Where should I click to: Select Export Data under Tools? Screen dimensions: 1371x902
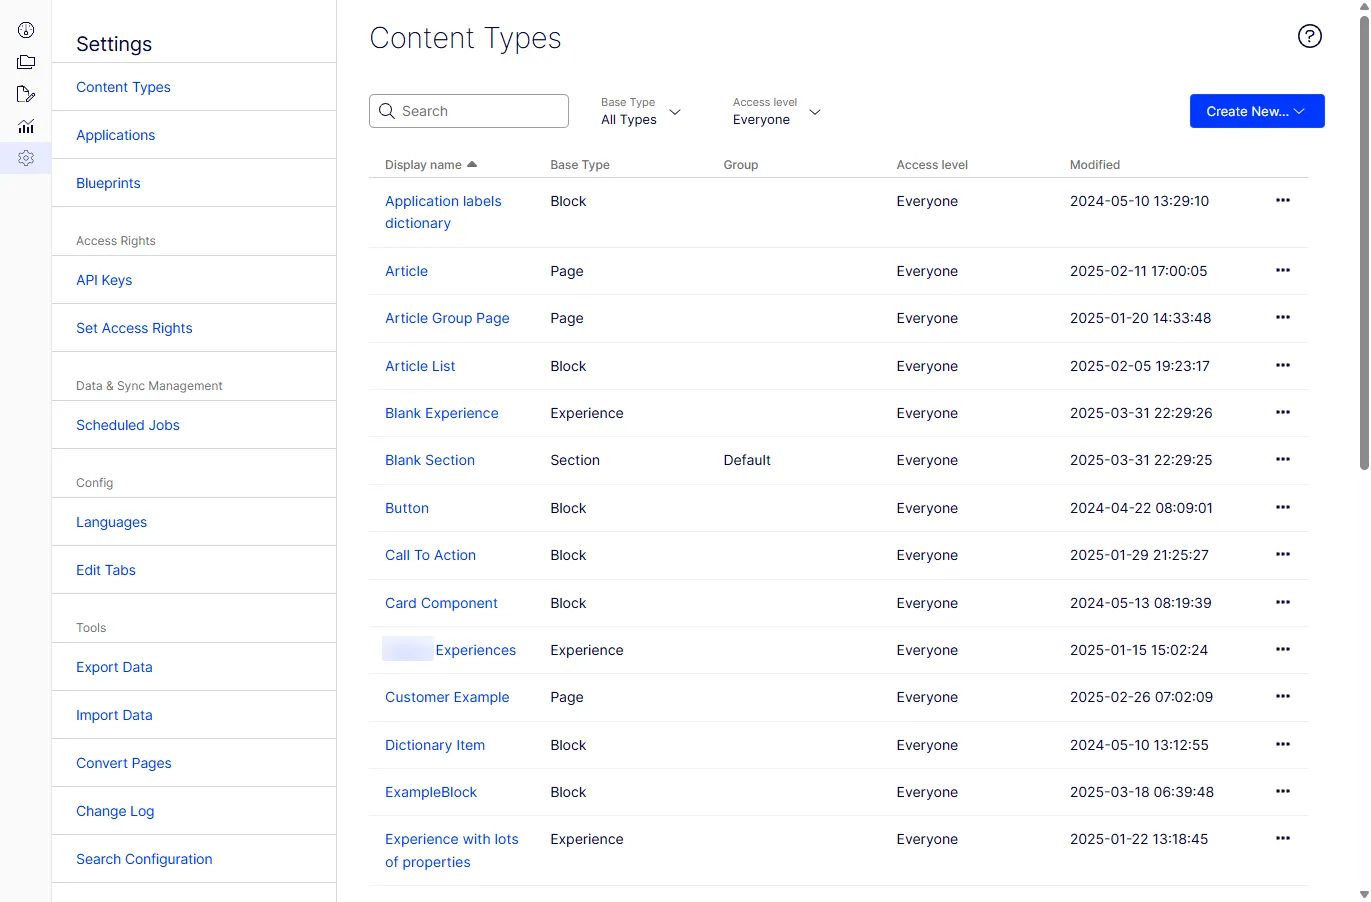pos(114,667)
